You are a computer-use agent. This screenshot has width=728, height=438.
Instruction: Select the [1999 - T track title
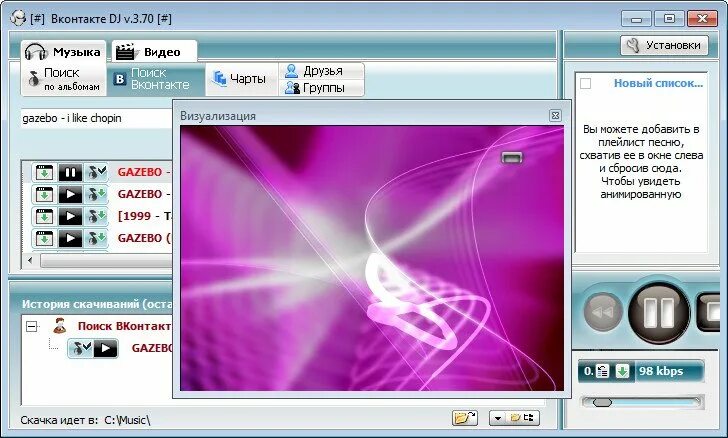pos(145,216)
